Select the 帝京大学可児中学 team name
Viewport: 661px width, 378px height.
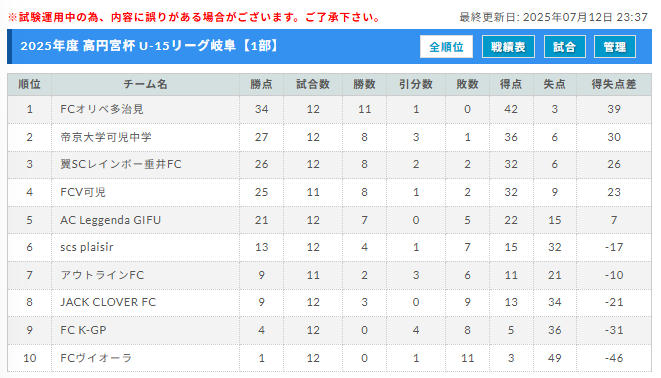pos(106,137)
